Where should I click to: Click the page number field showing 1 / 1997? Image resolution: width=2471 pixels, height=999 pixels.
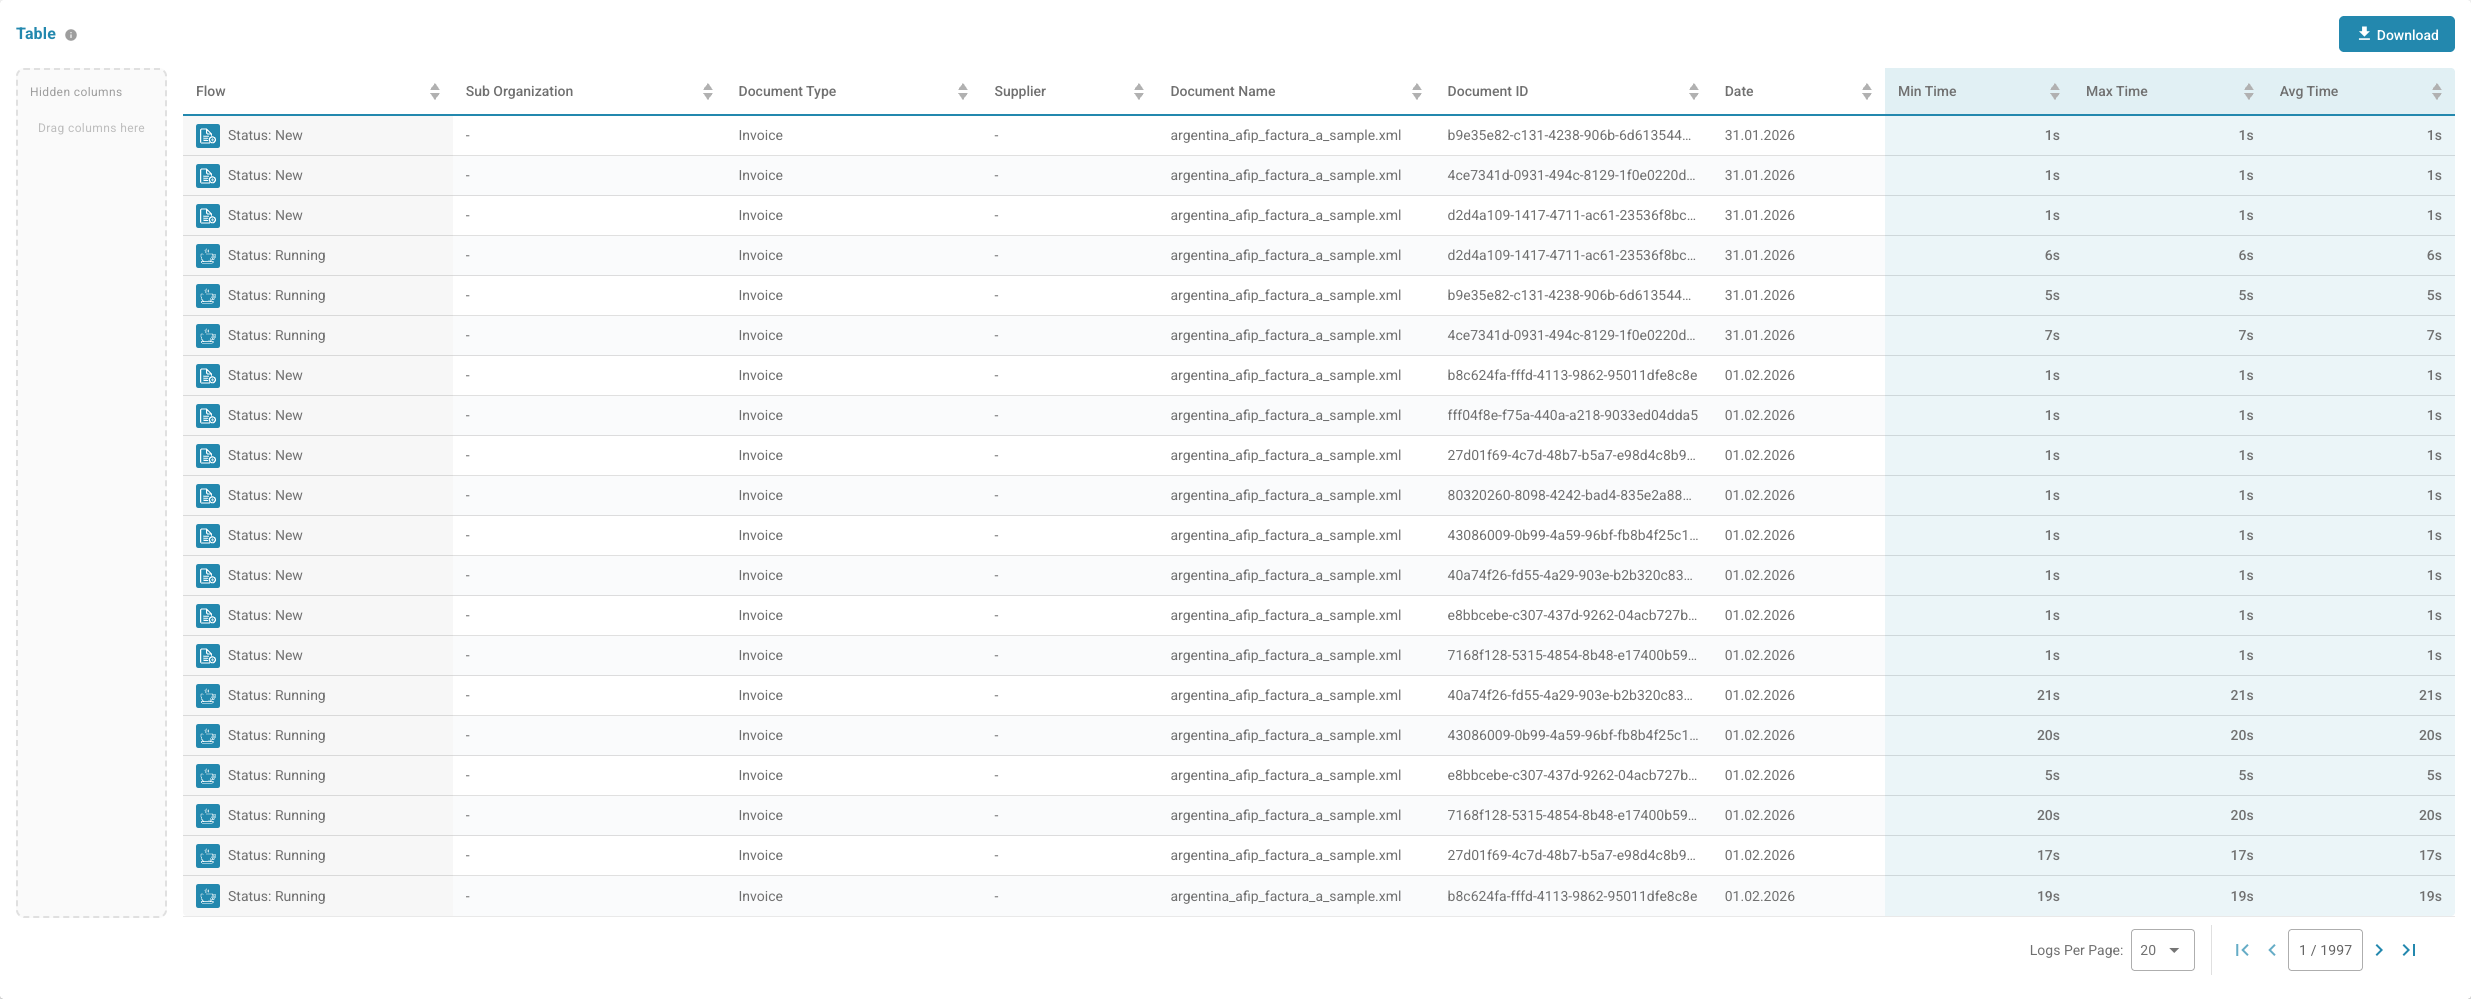point(2325,950)
